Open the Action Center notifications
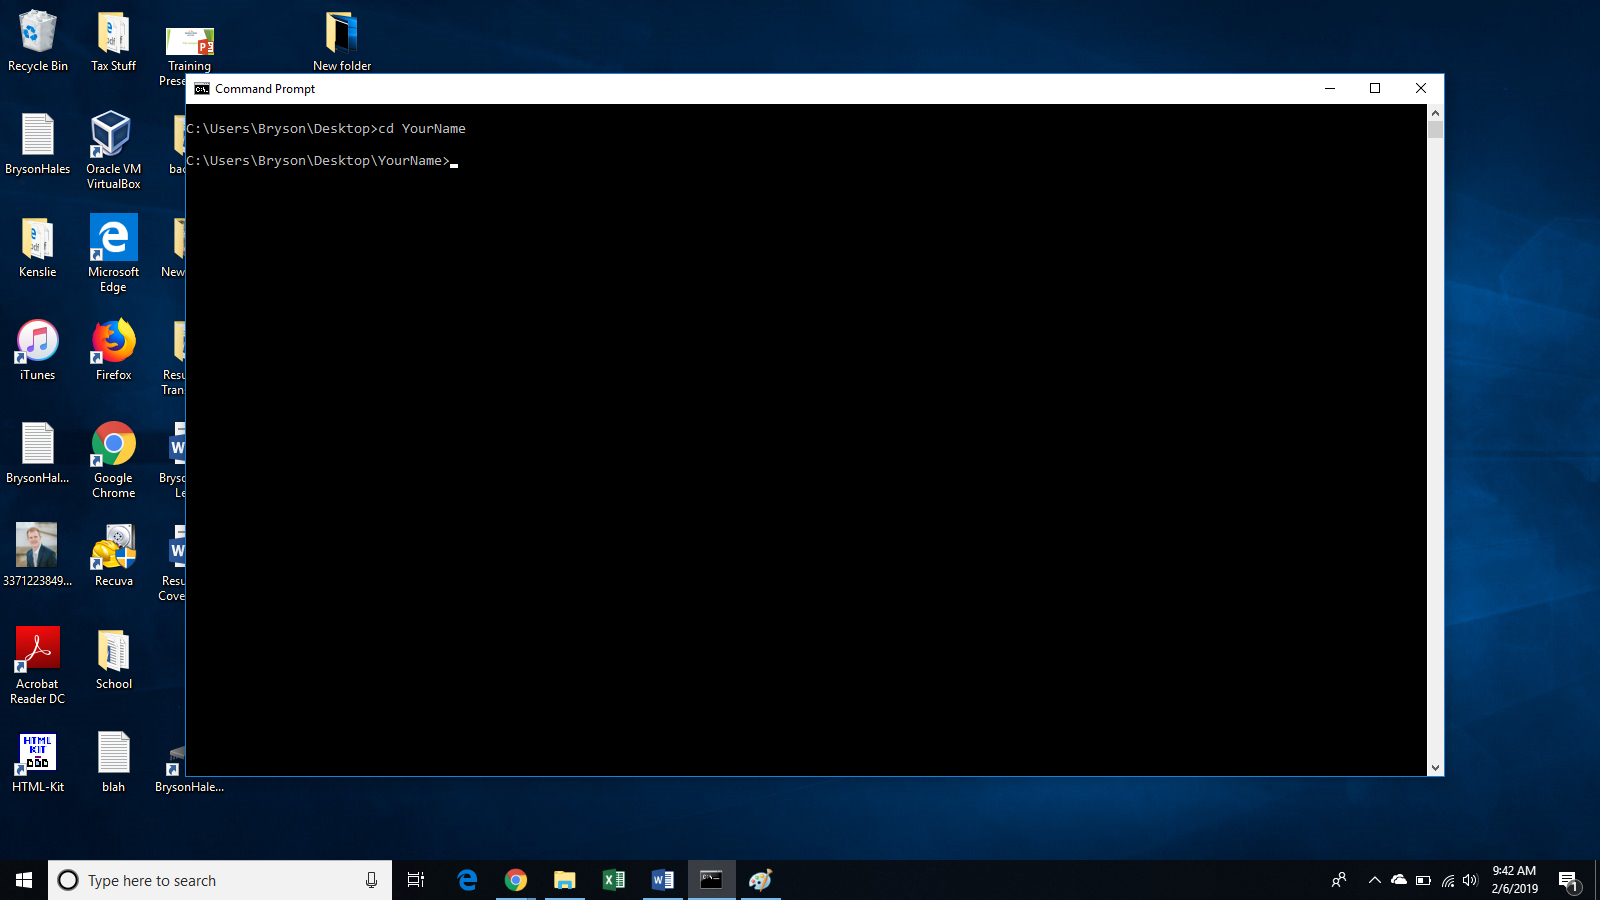Image resolution: width=1600 pixels, height=900 pixels. [1568, 880]
